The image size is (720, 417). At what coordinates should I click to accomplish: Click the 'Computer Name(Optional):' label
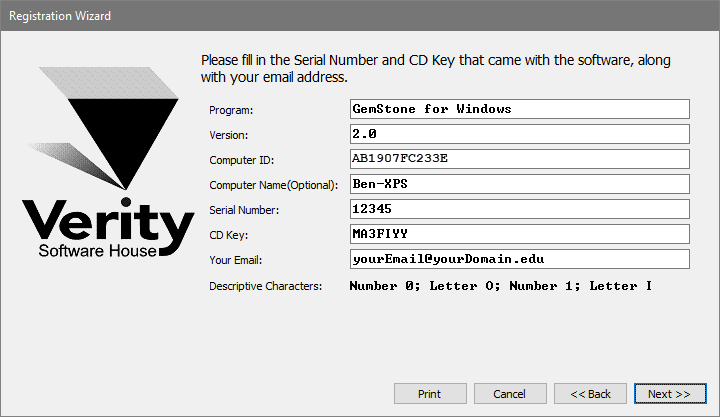(275, 185)
